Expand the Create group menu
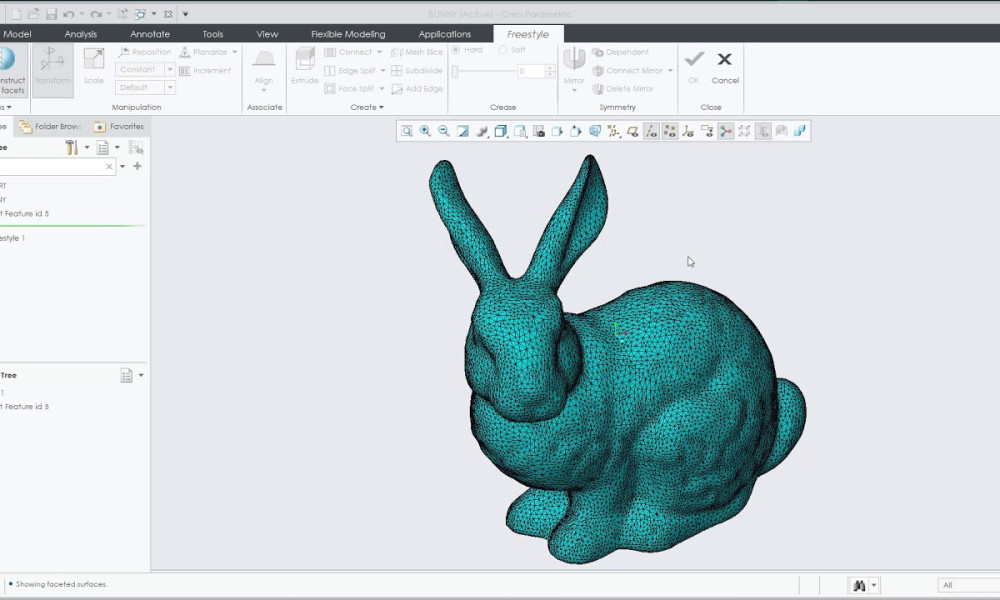Image resolution: width=1000 pixels, height=600 pixels. pos(367,107)
